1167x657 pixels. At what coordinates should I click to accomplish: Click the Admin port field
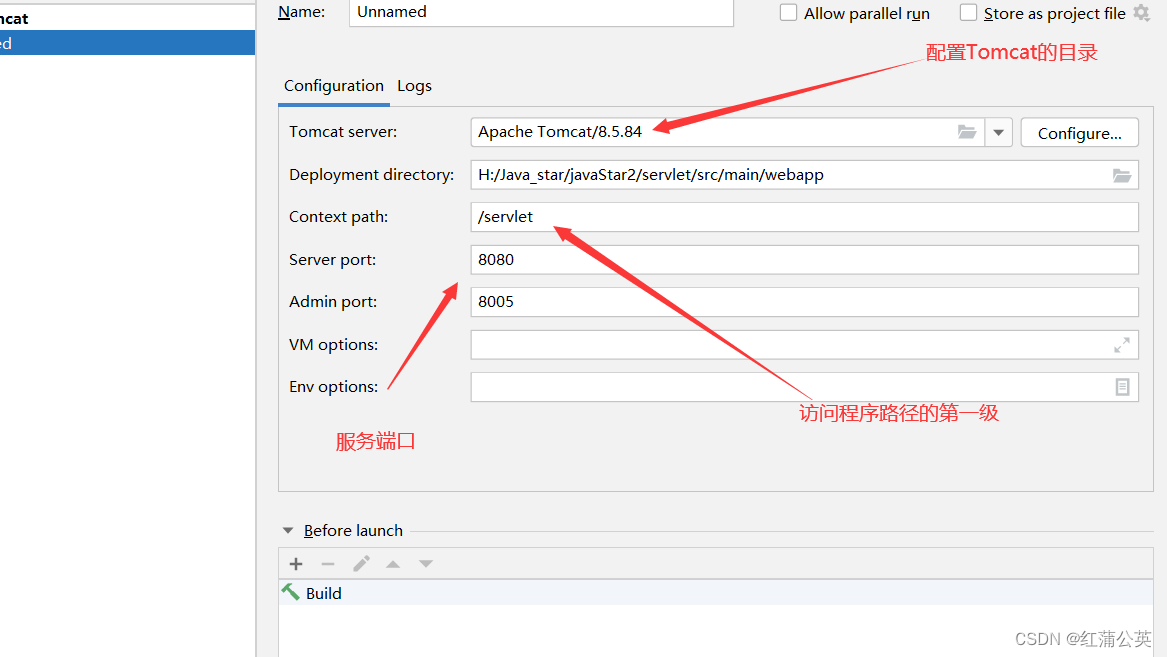pos(805,302)
